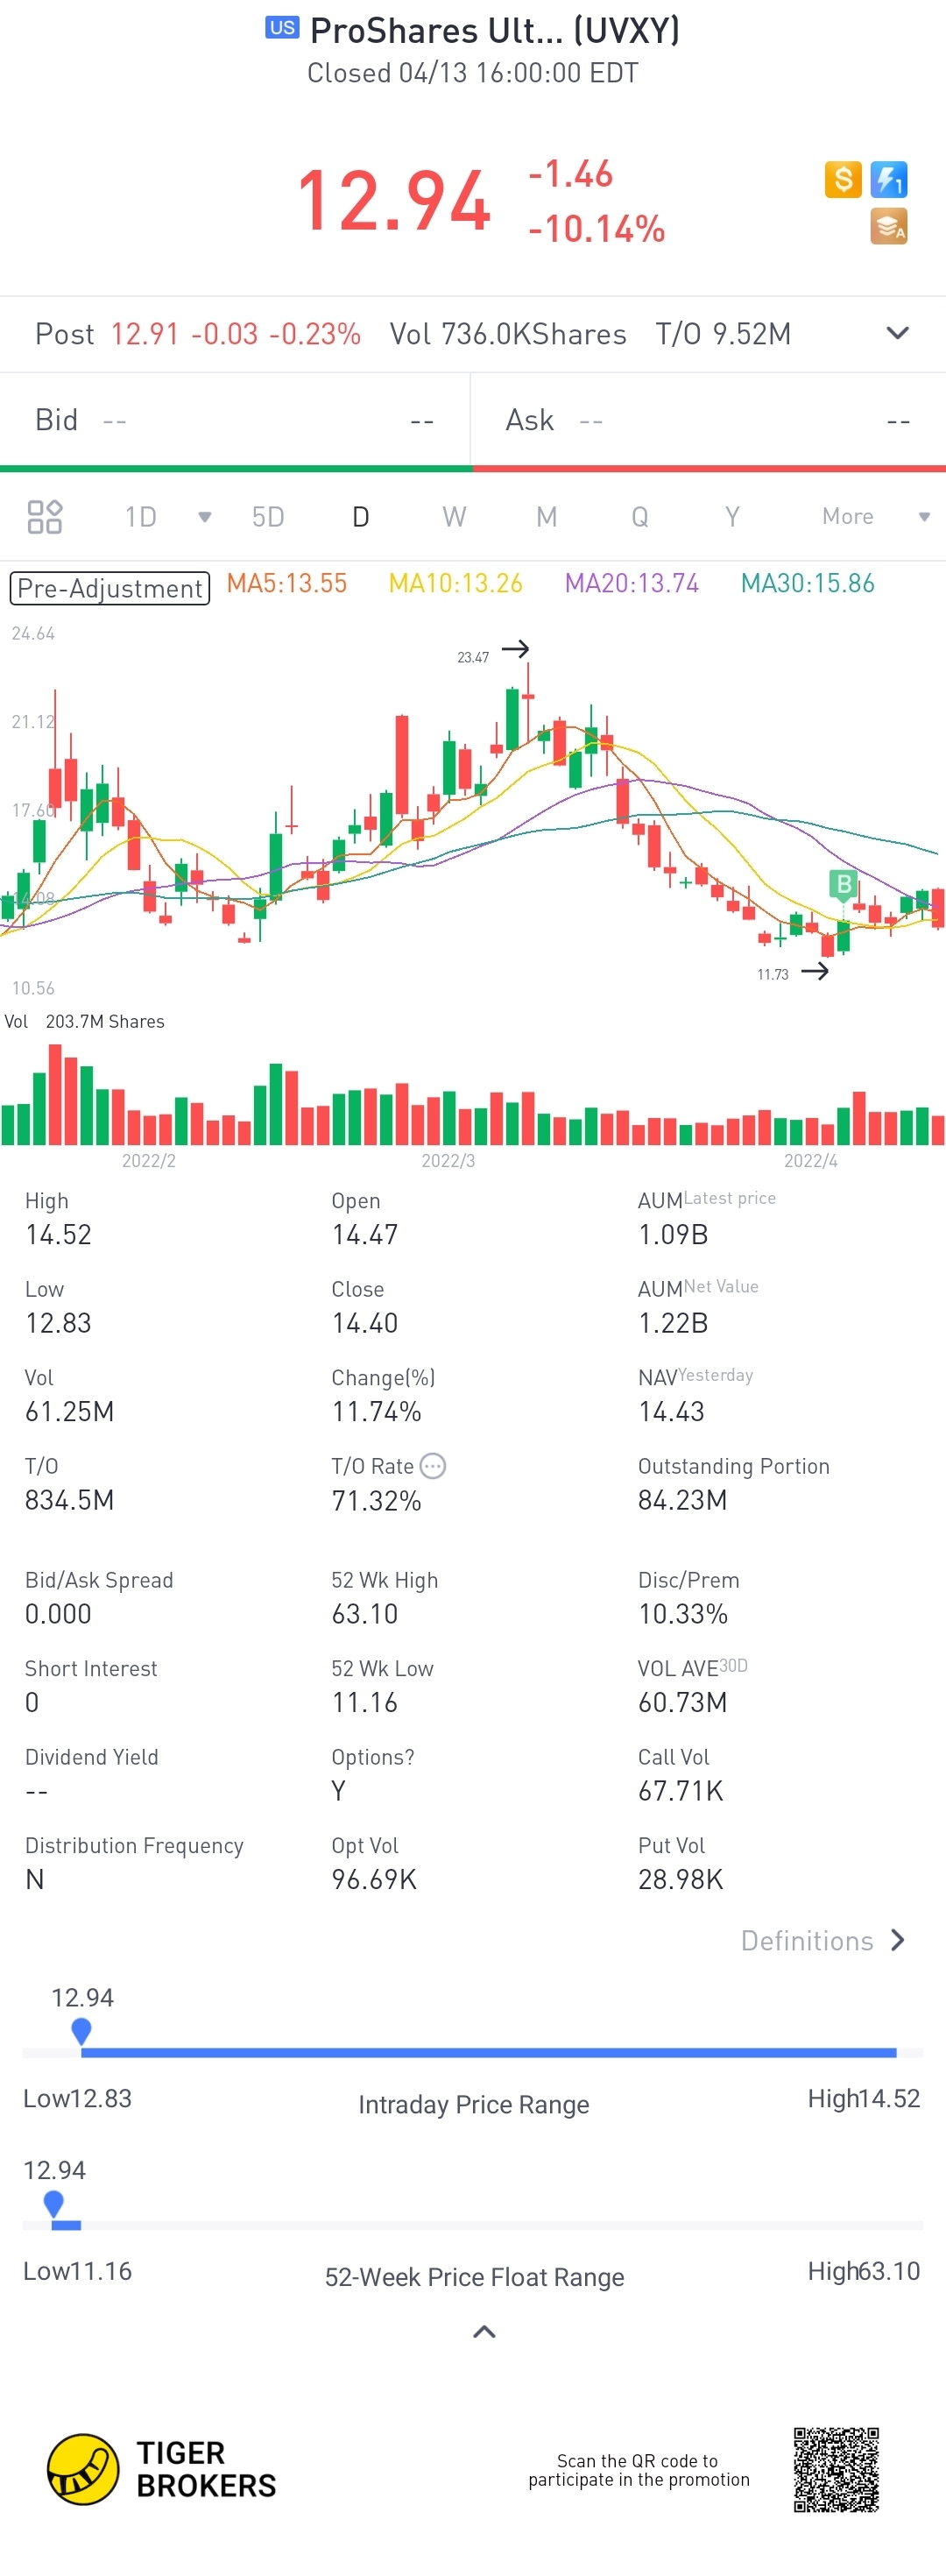Viewport: 946px width, 2576px height.
Task: Tap the Ask price panel
Action: click(x=709, y=420)
